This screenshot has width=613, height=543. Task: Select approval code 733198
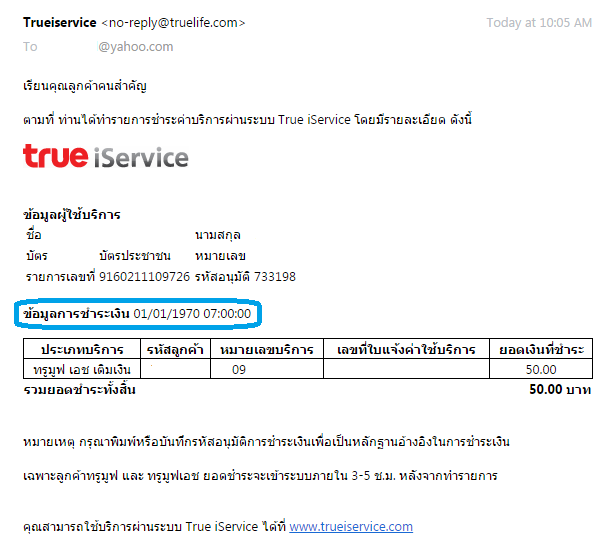point(275,277)
